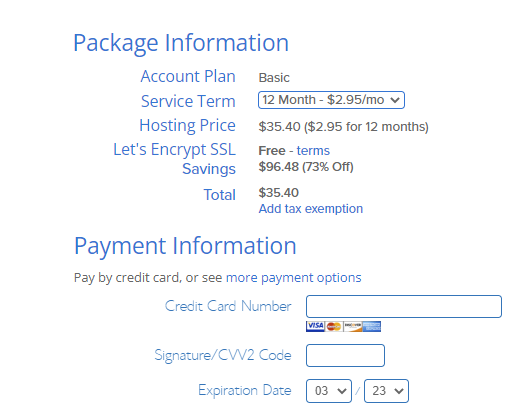This screenshot has height=412, width=516.
Task: Expand the expiration year dropdown
Action: [x=386, y=391]
